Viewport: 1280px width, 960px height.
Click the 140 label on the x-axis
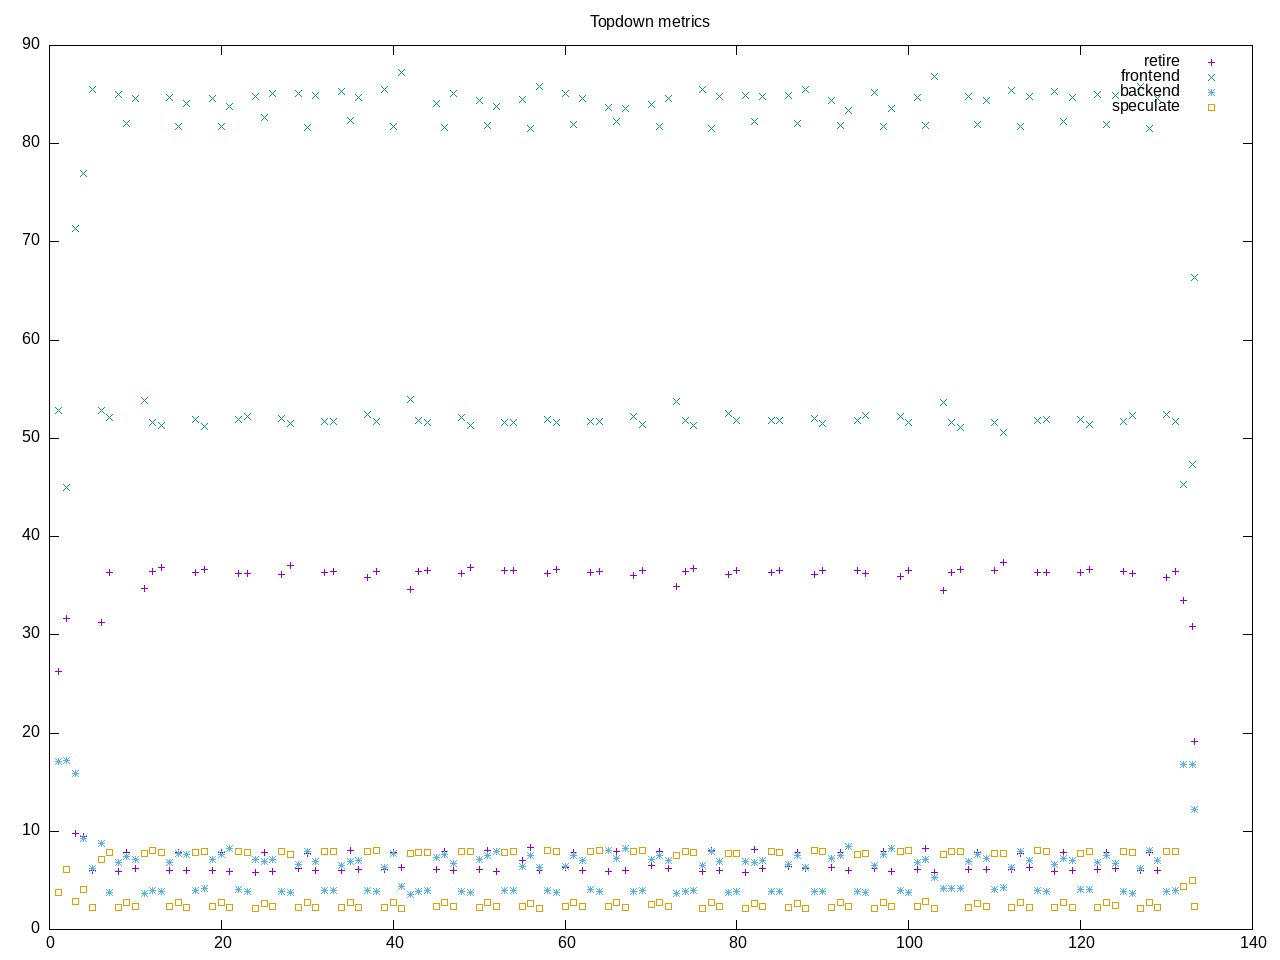pyautogui.click(x=1252, y=943)
